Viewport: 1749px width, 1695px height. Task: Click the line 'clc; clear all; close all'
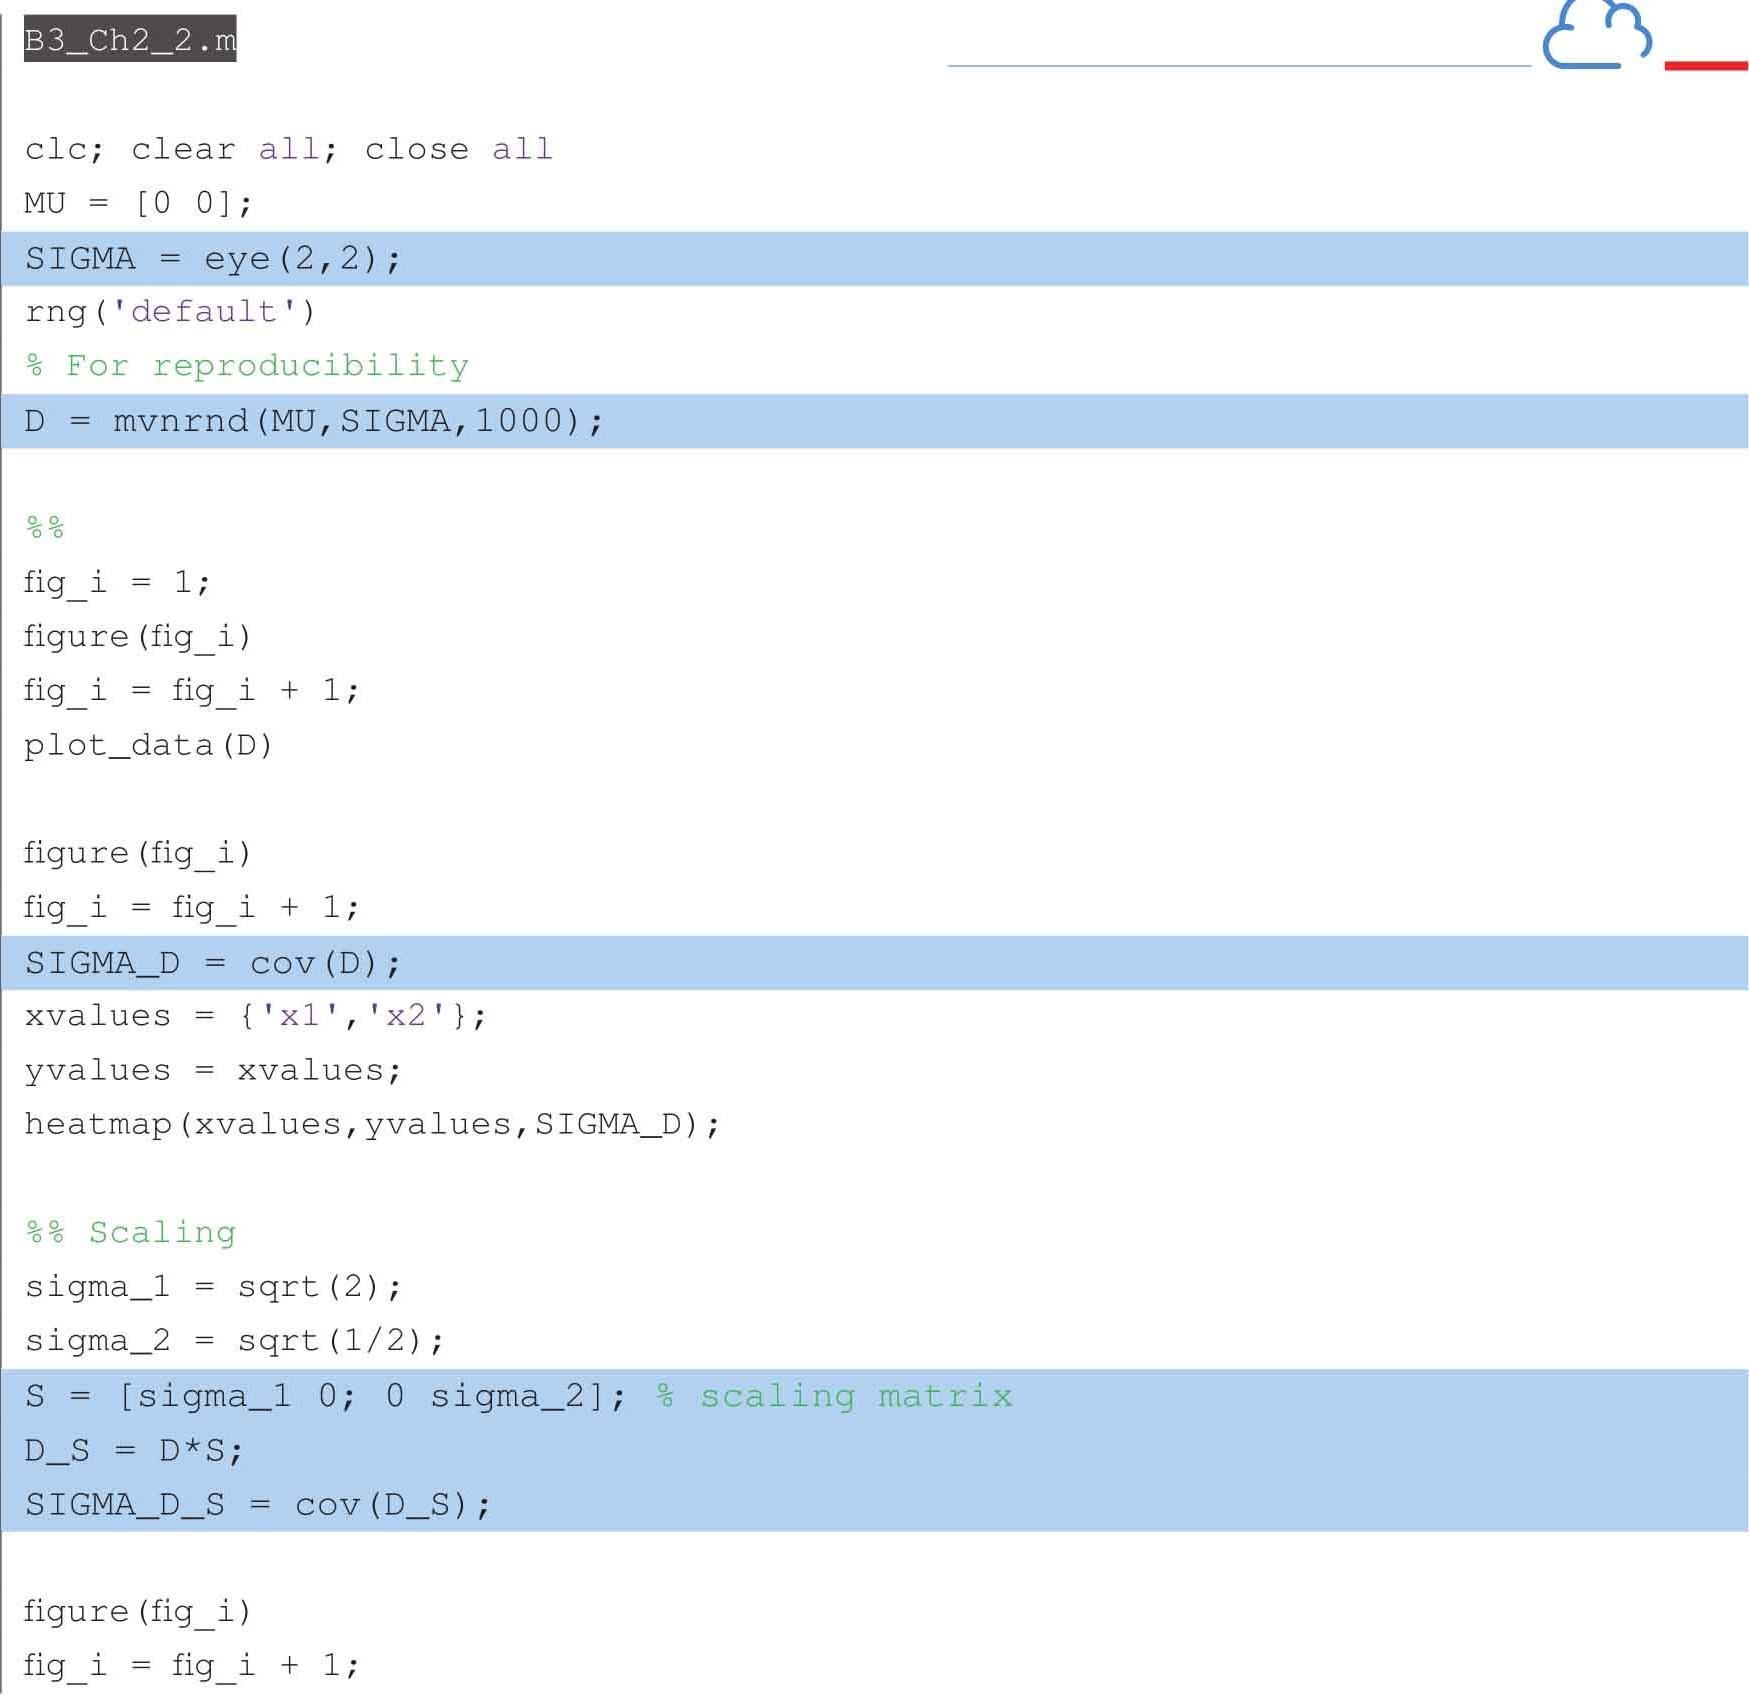tap(288, 149)
